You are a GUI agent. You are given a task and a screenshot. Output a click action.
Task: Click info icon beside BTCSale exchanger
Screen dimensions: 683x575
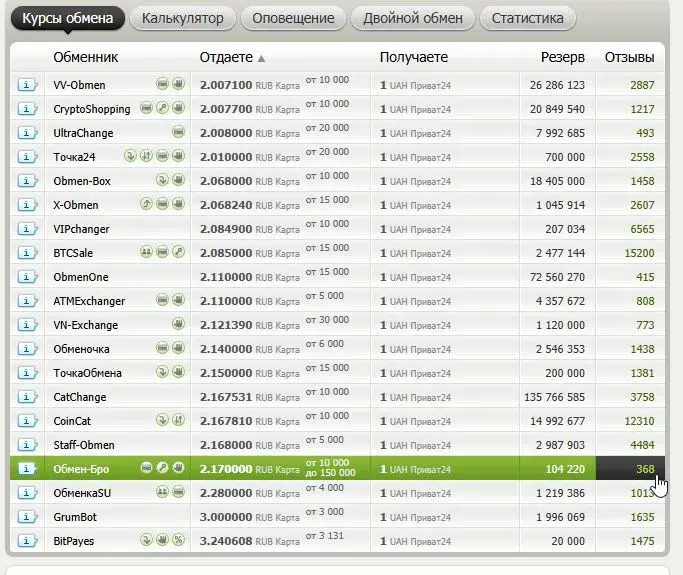(27, 253)
